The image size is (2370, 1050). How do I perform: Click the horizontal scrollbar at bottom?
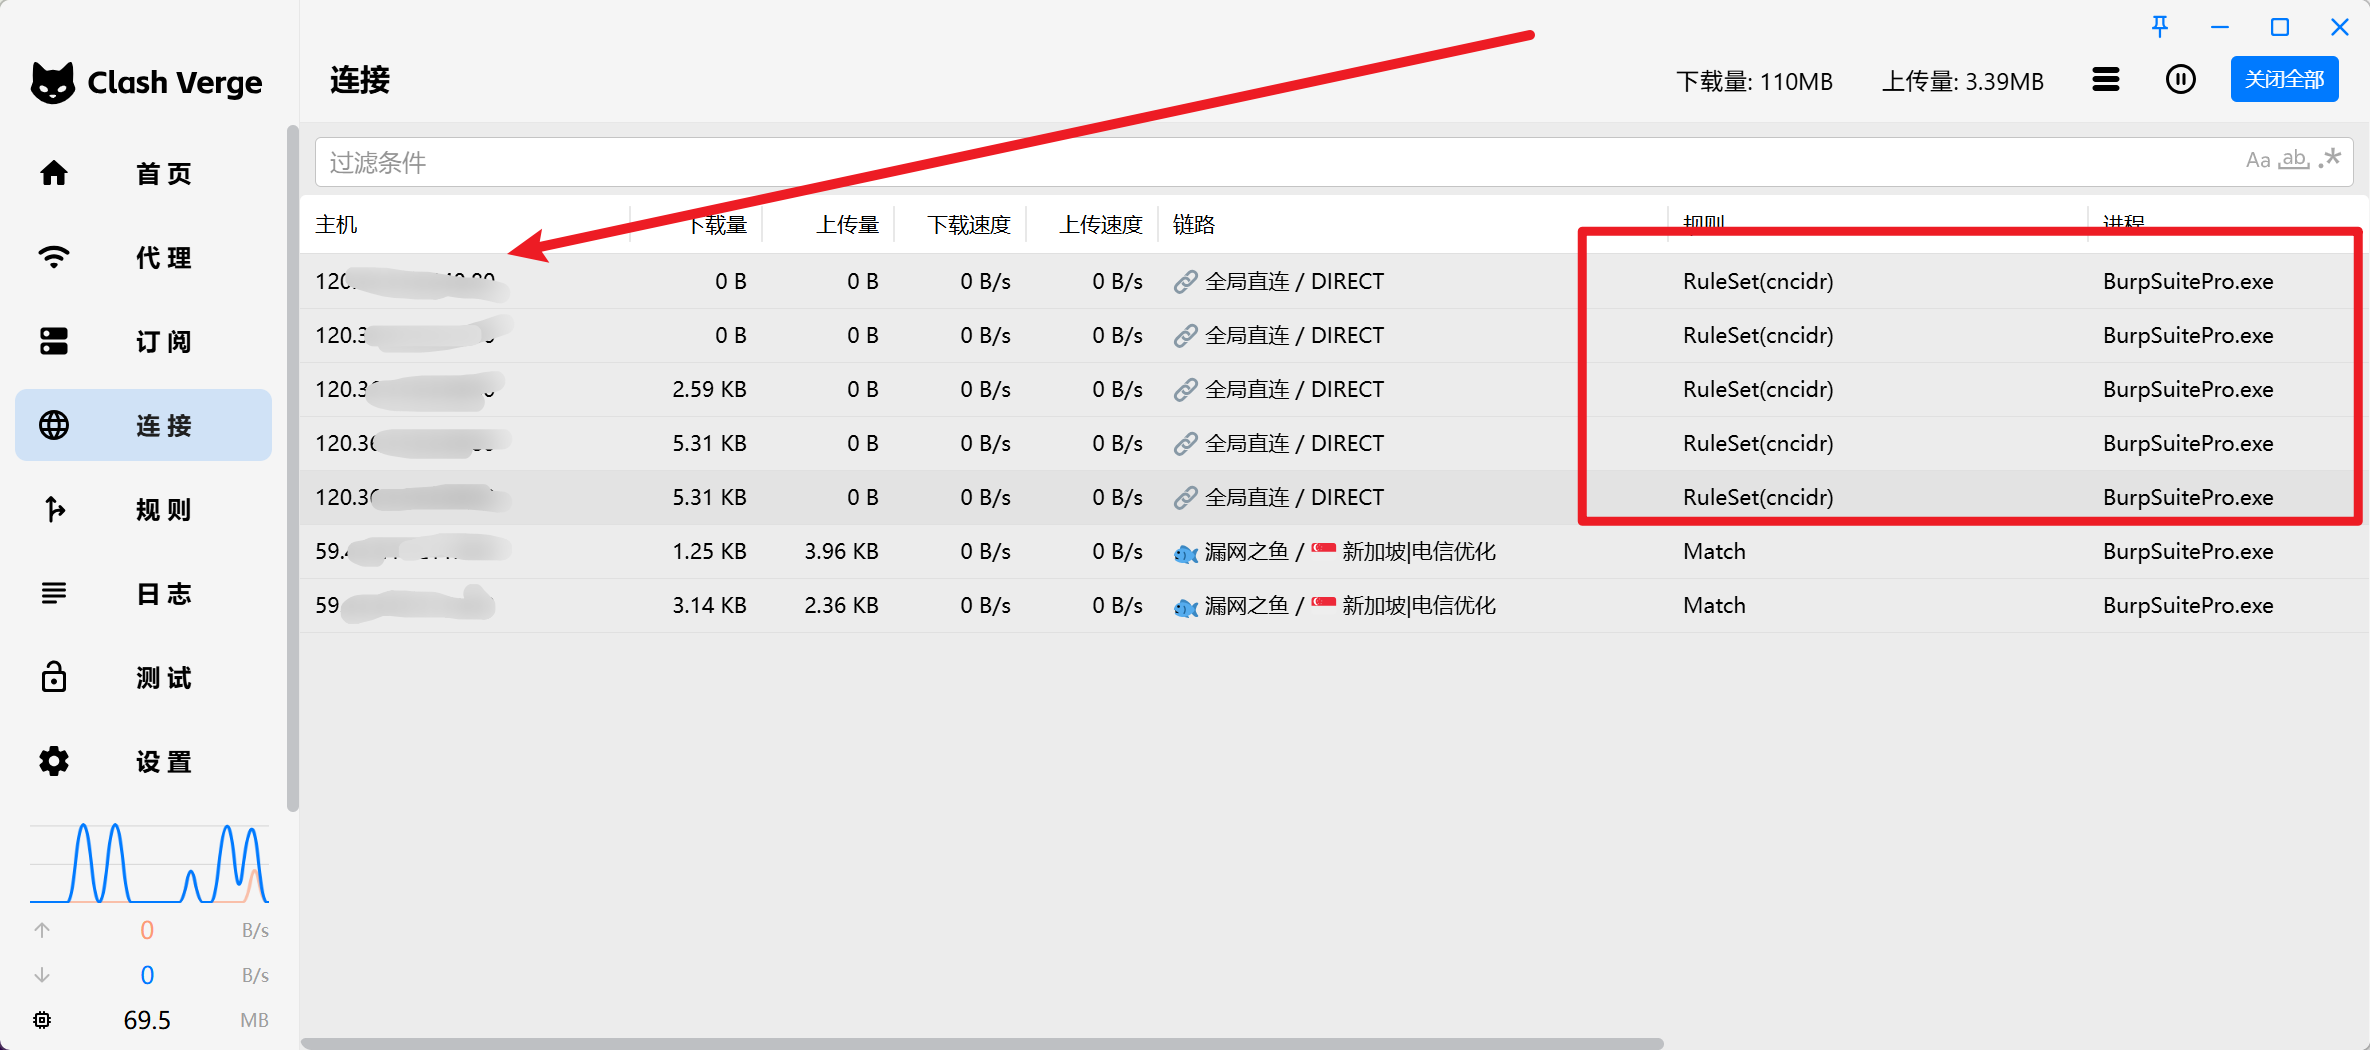coord(982,1043)
